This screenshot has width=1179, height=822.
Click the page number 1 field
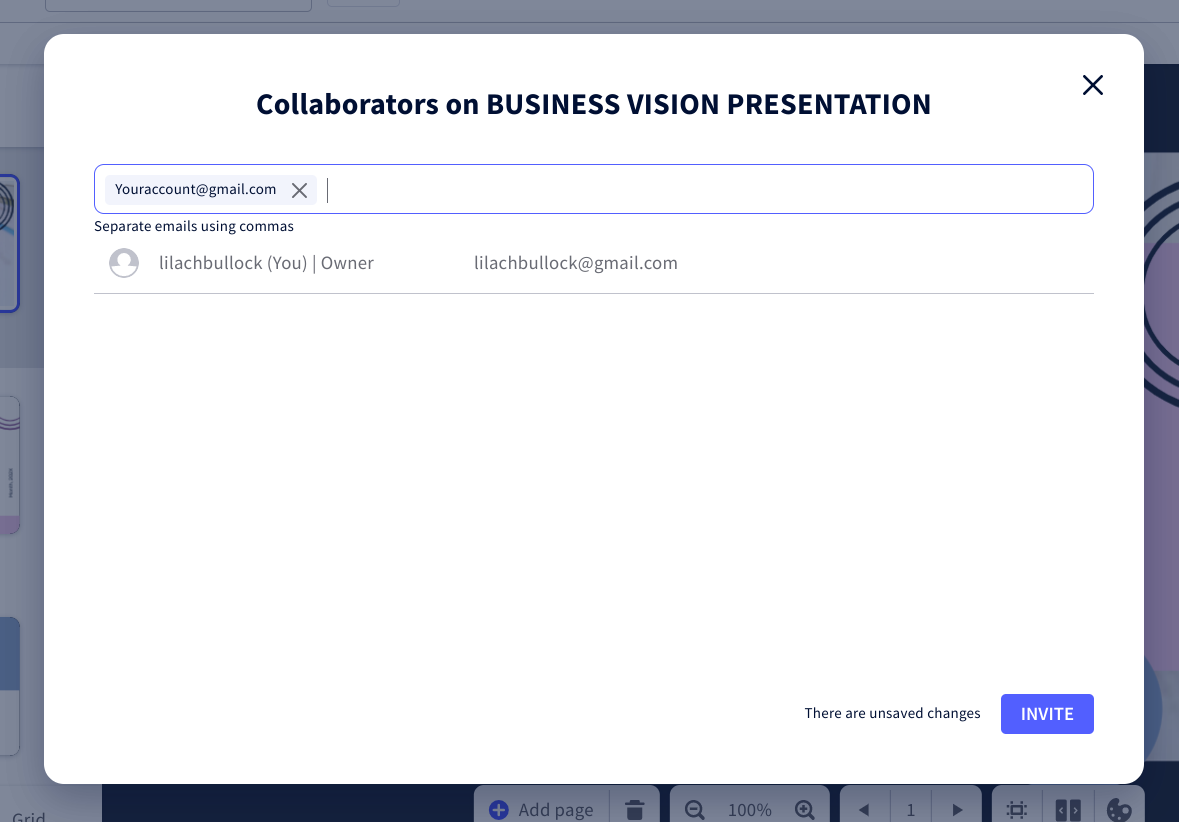911,810
